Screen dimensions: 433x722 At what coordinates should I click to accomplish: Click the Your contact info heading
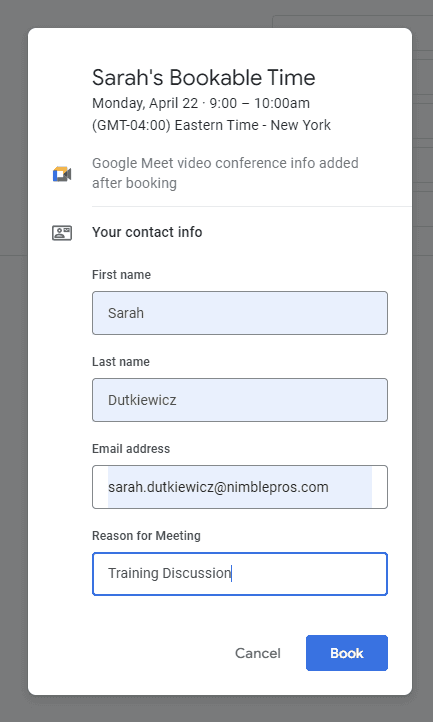147,232
